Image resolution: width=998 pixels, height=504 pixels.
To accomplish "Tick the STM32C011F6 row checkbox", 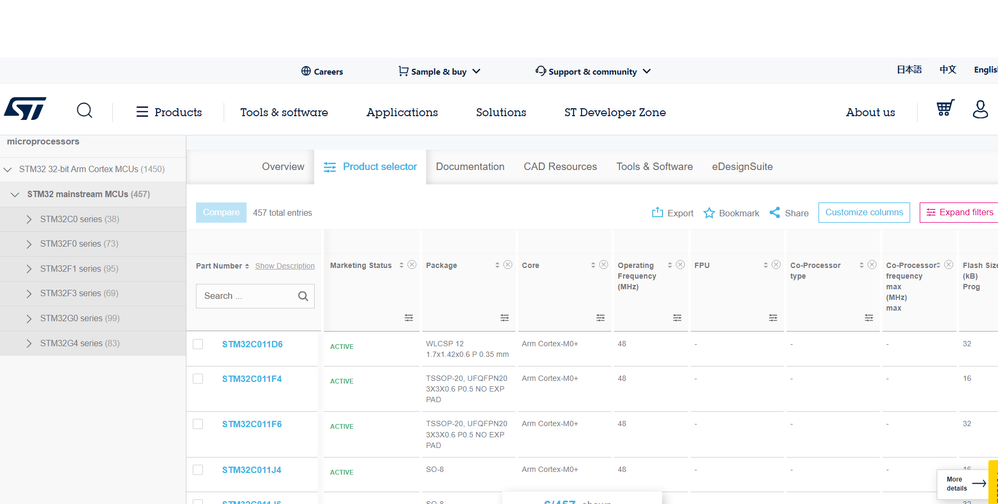I will click(198, 424).
